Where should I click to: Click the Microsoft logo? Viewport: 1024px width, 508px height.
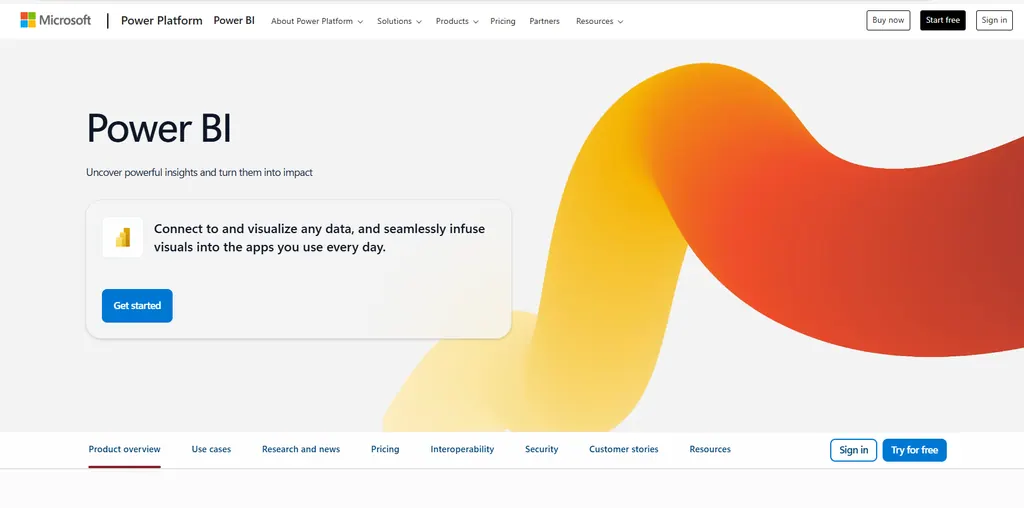pyautogui.click(x=56, y=20)
